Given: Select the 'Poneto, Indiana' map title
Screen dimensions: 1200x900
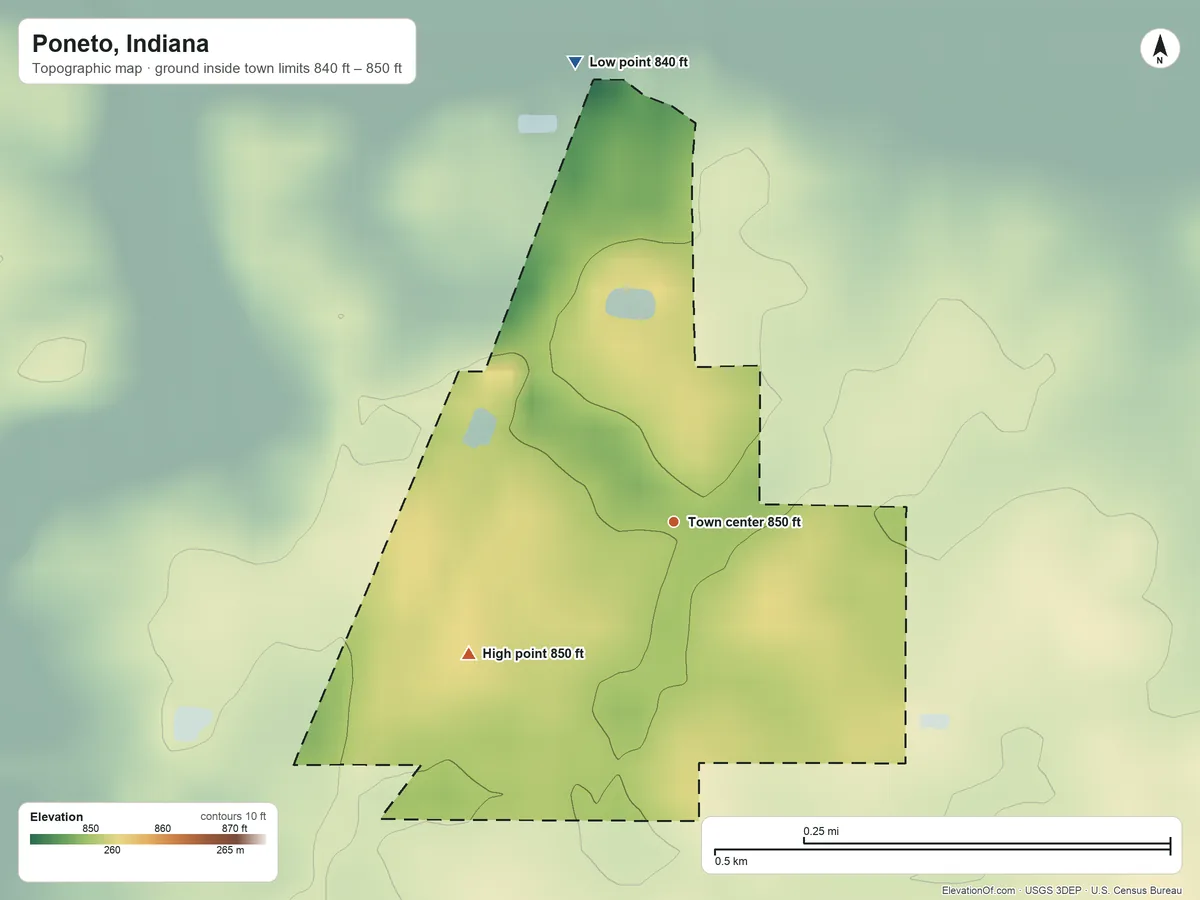Looking at the screenshot, I should (x=120, y=44).
